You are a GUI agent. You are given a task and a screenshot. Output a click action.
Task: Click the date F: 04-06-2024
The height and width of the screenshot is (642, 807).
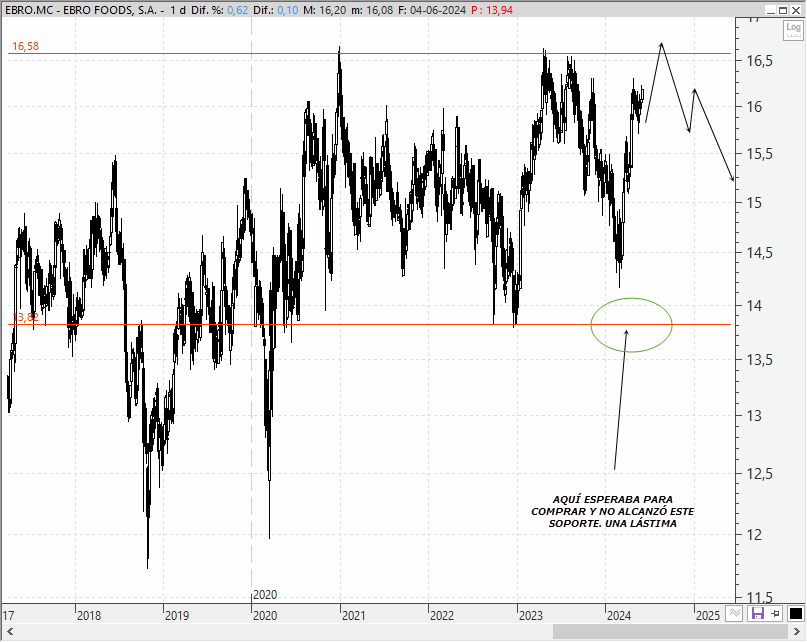click(x=432, y=10)
